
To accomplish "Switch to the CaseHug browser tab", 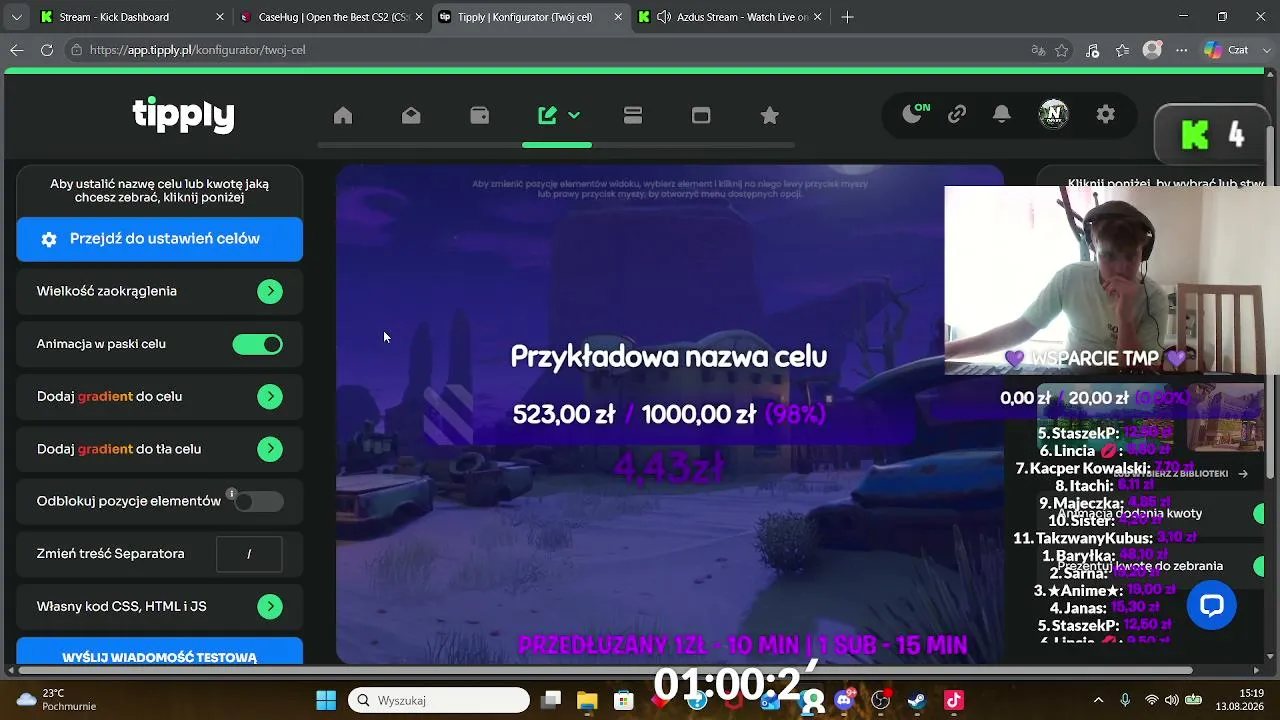I will pos(334,17).
